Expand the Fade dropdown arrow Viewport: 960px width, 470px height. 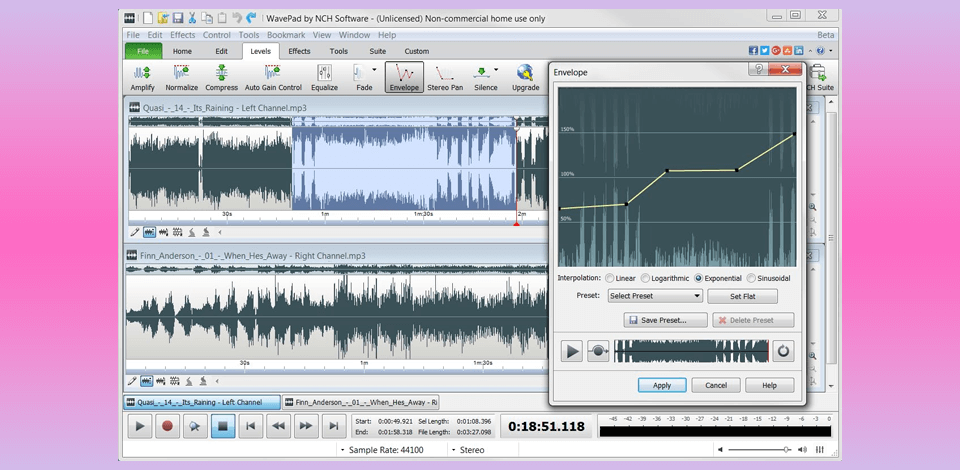click(375, 70)
